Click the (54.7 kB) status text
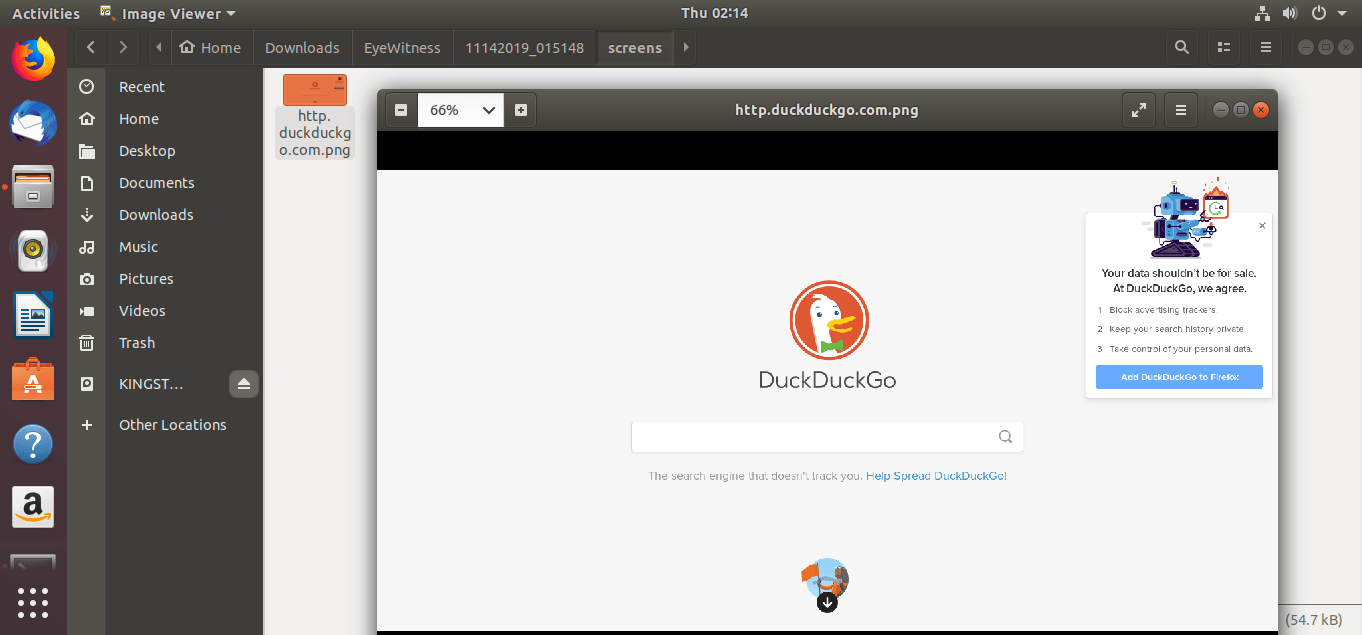 (1315, 620)
